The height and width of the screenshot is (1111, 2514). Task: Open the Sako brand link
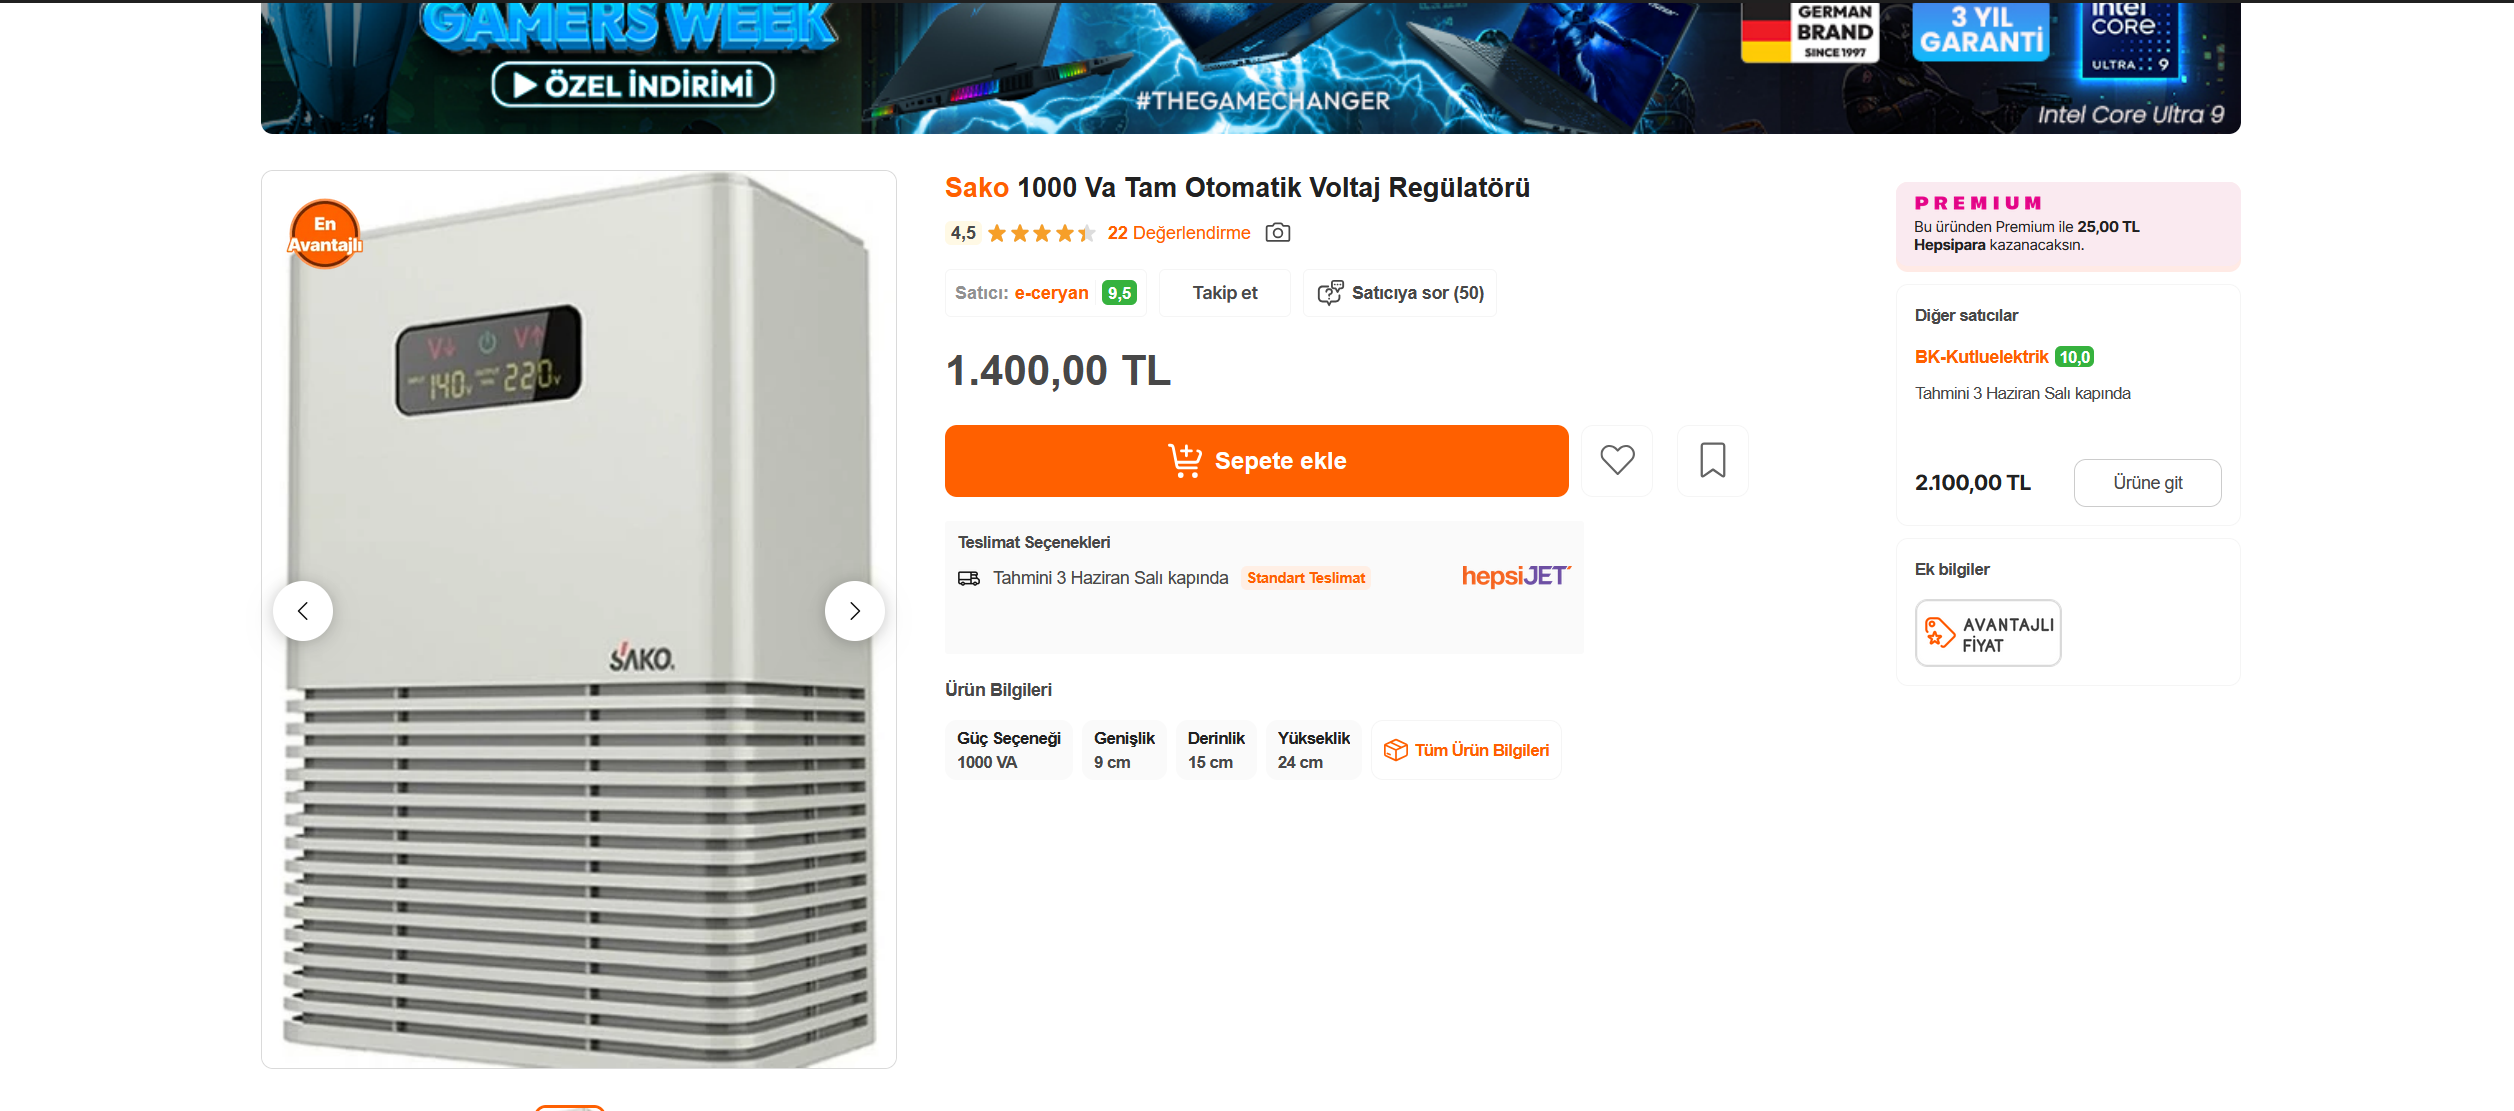976,188
